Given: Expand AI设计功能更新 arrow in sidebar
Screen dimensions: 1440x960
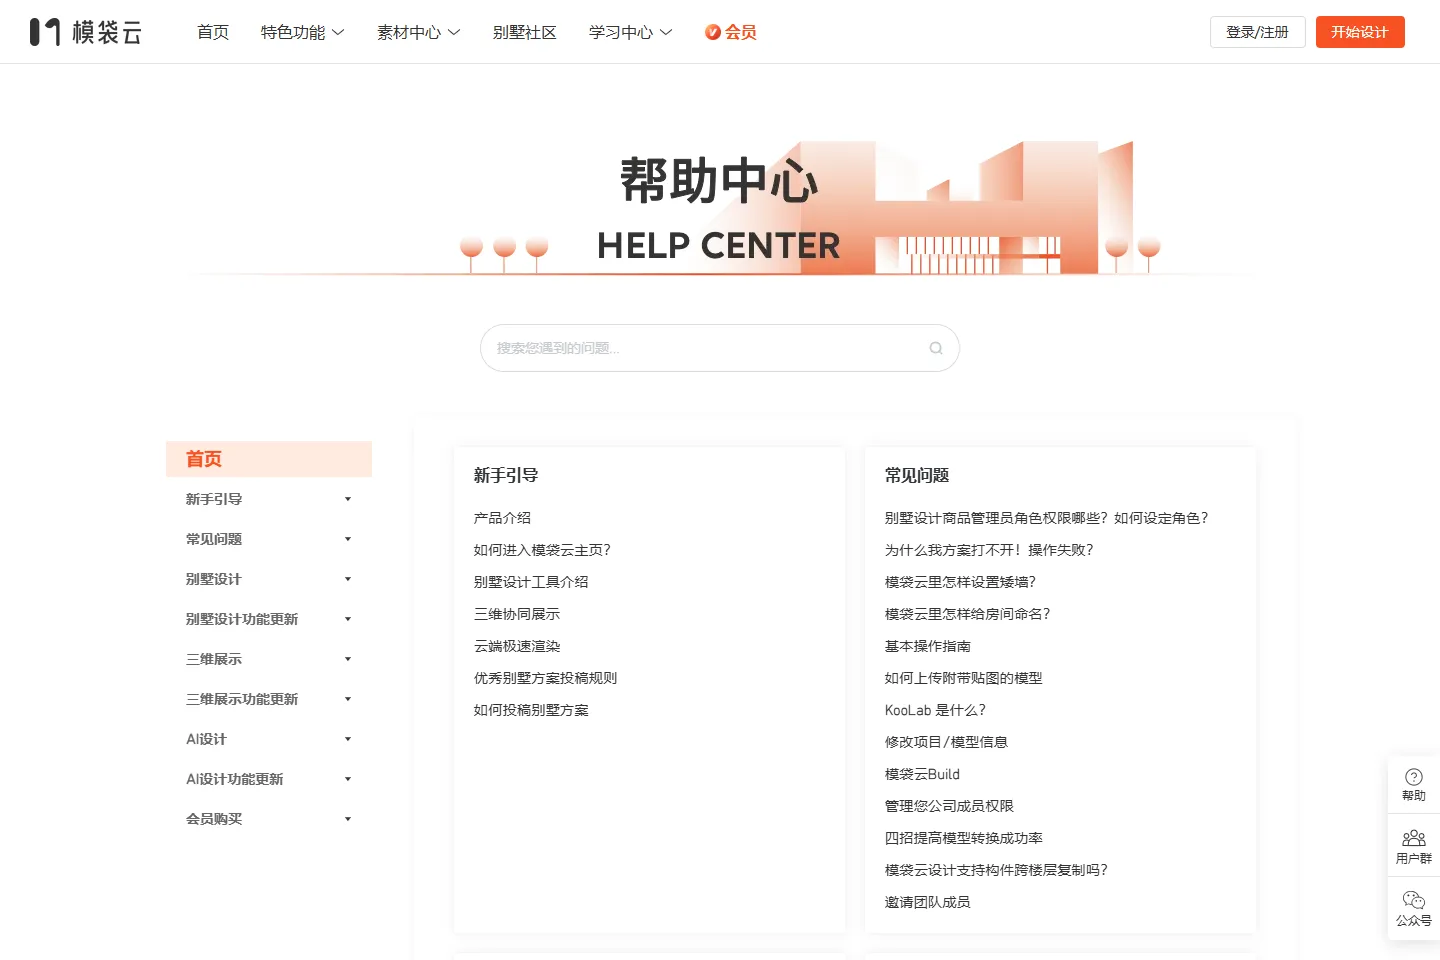Looking at the screenshot, I should click(348, 779).
